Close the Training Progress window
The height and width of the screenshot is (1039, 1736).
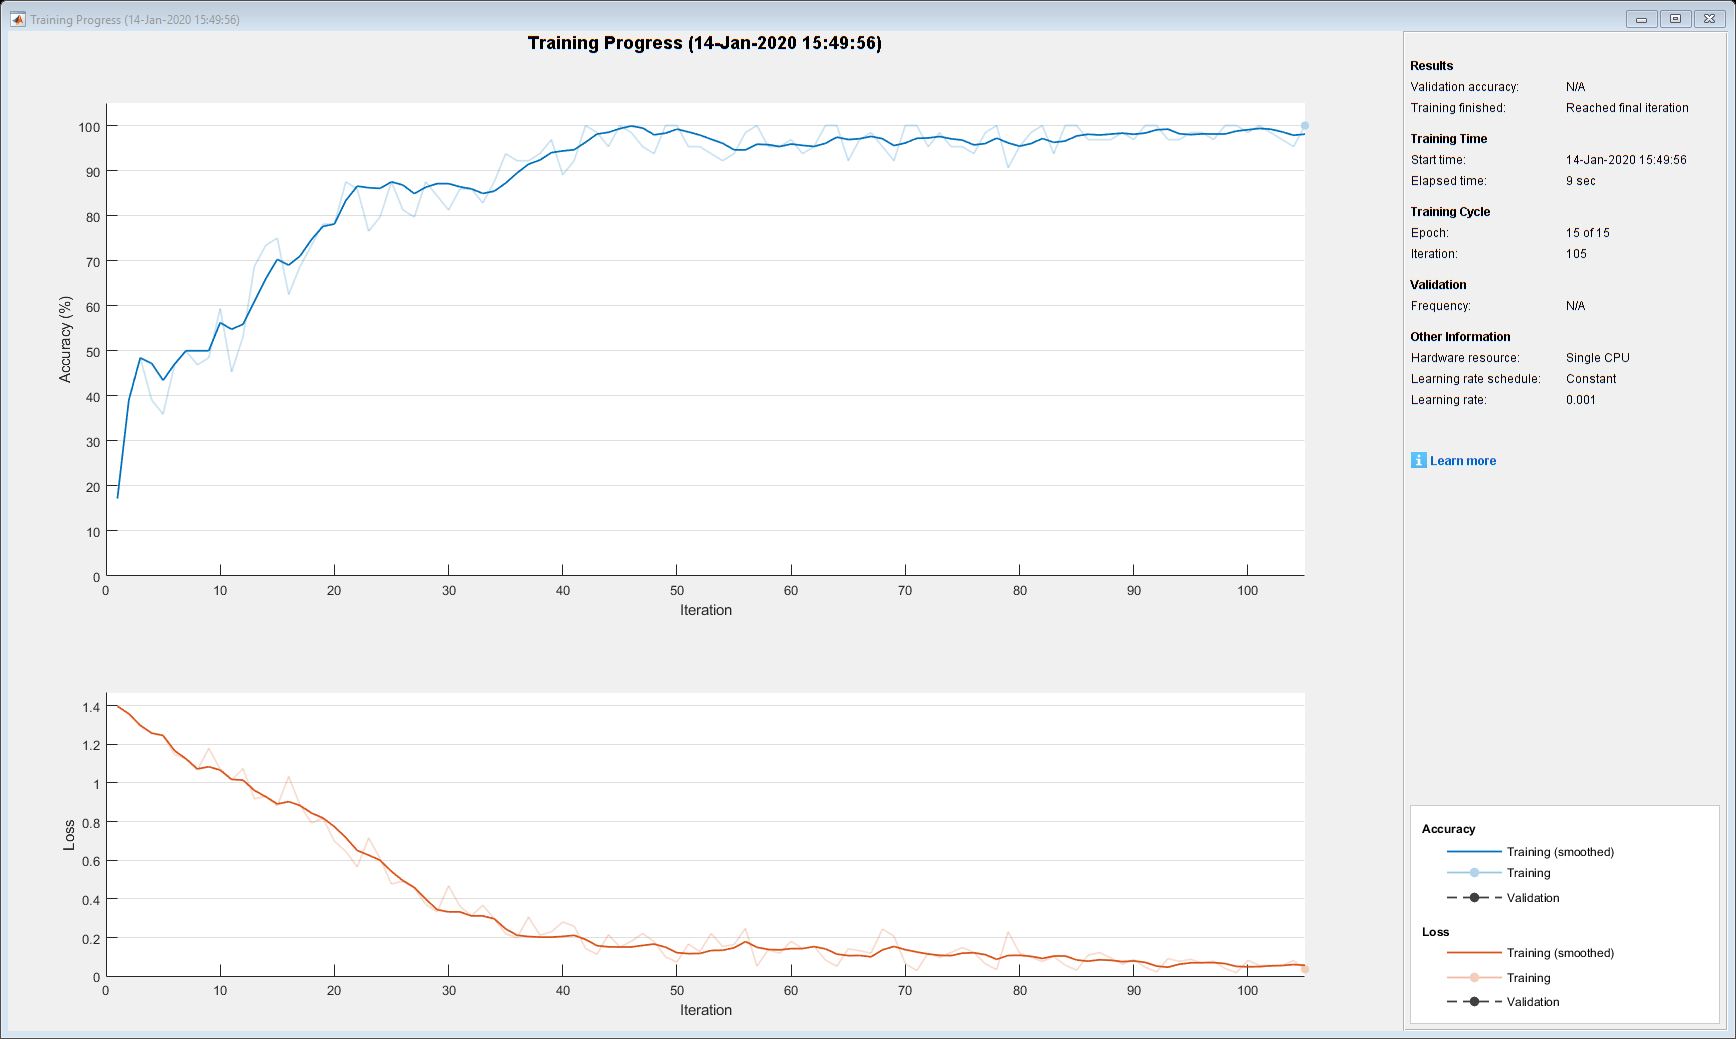pyautogui.click(x=1710, y=19)
